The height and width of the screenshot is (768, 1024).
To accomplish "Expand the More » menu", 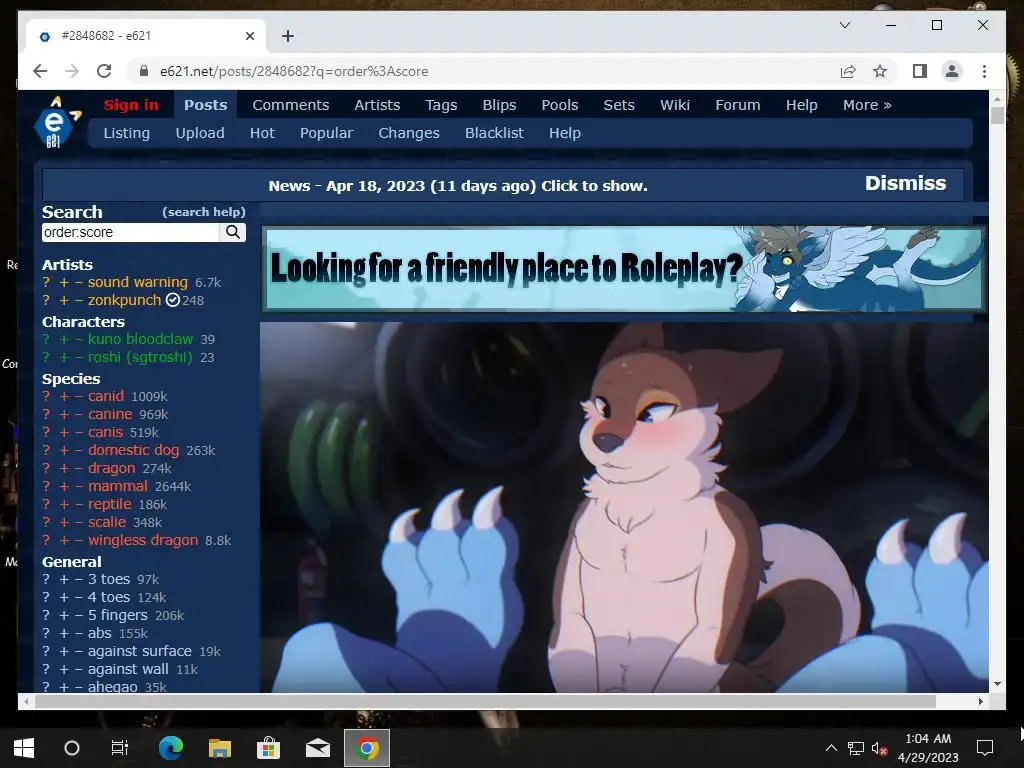I will 867,105.
